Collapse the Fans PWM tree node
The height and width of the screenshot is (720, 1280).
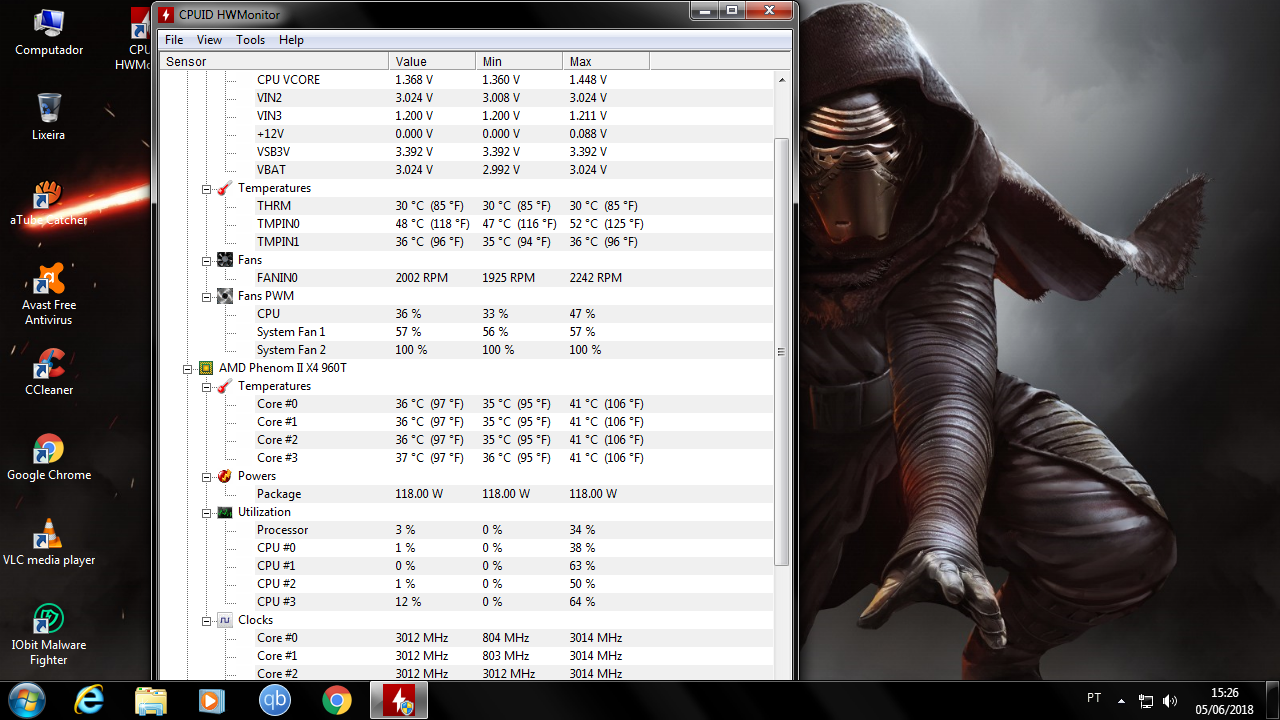click(207, 297)
